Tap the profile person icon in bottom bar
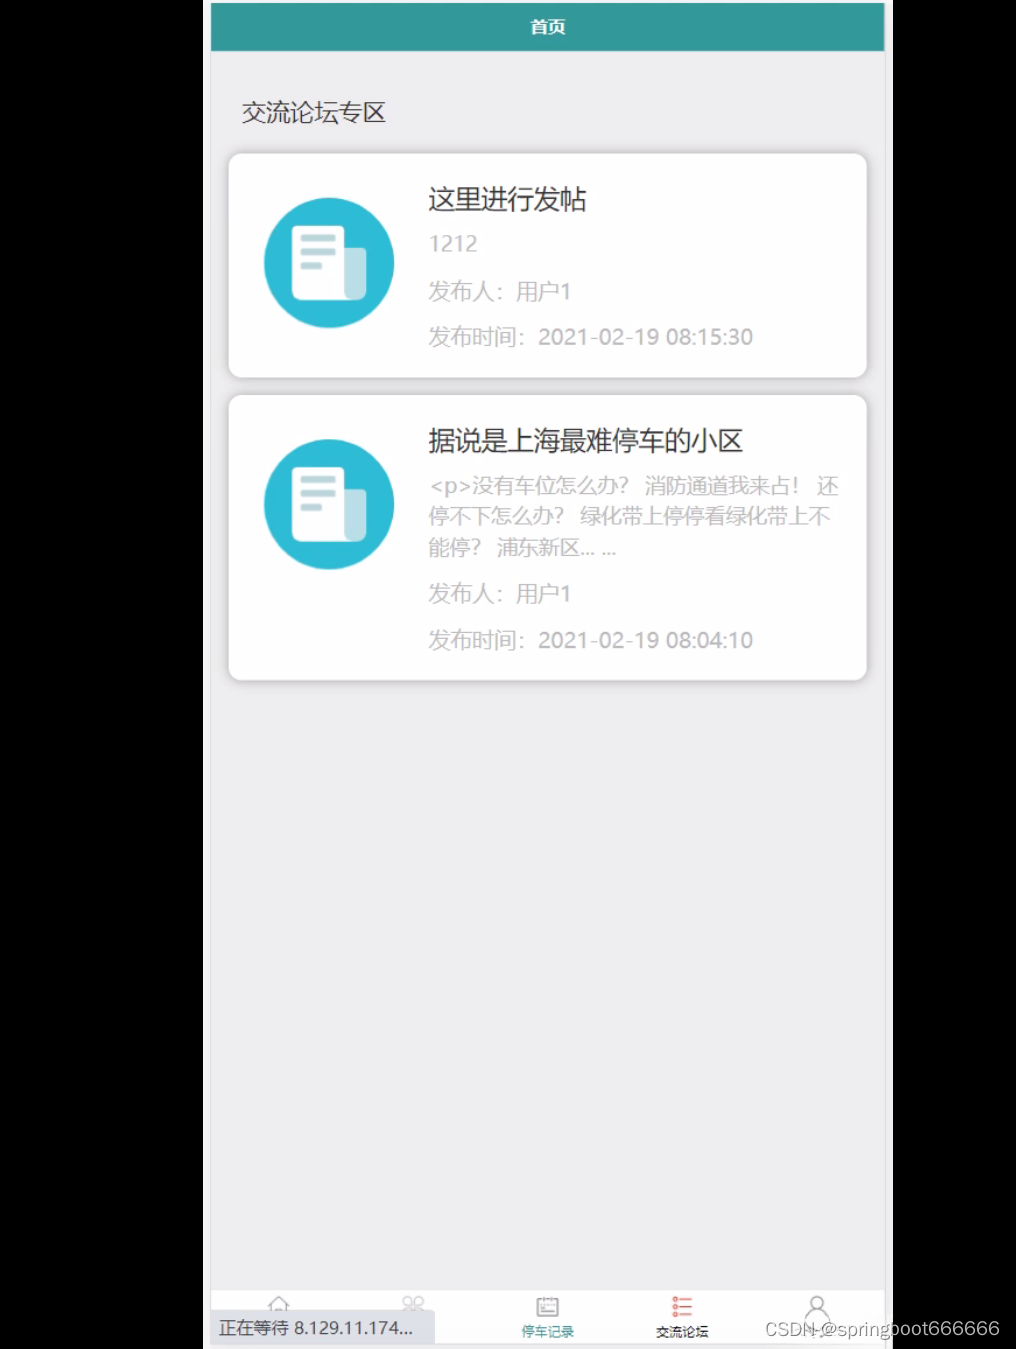Image resolution: width=1016 pixels, height=1349 pixels. pyautogui.click(x=816, y=1309)
